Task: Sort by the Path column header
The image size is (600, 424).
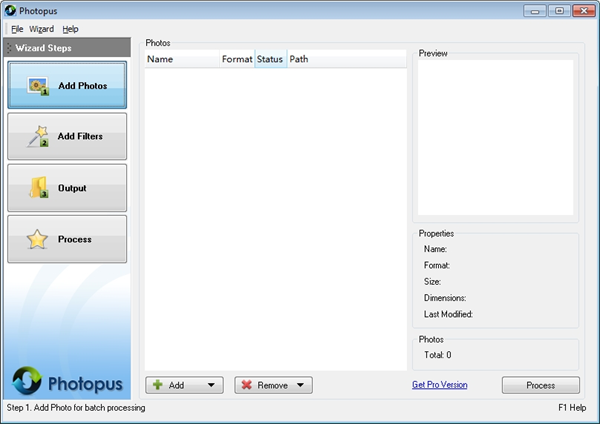Action: point(347,59)
